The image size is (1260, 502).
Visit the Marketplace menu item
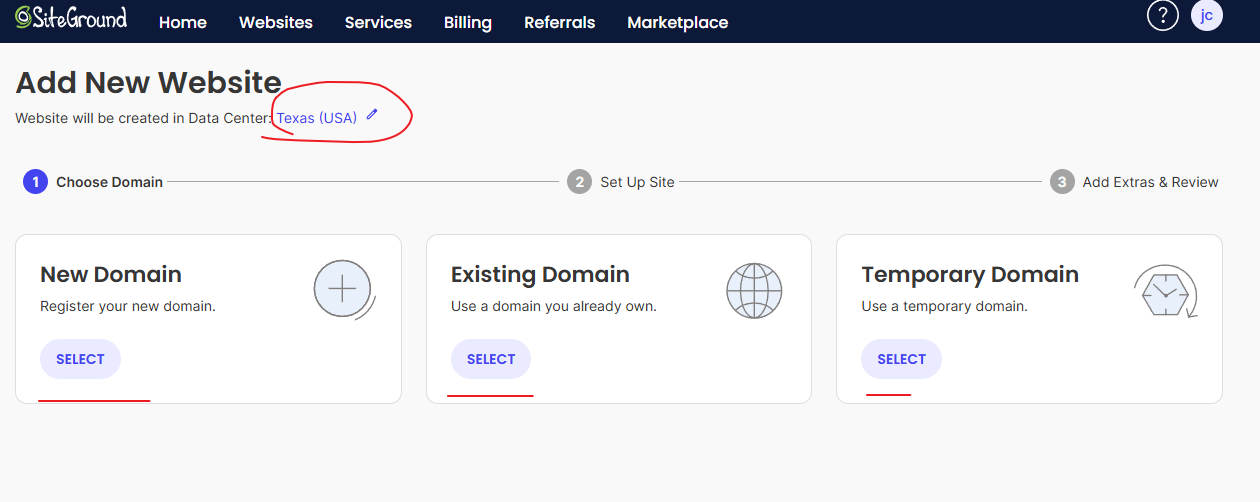(x=677, y=22)
